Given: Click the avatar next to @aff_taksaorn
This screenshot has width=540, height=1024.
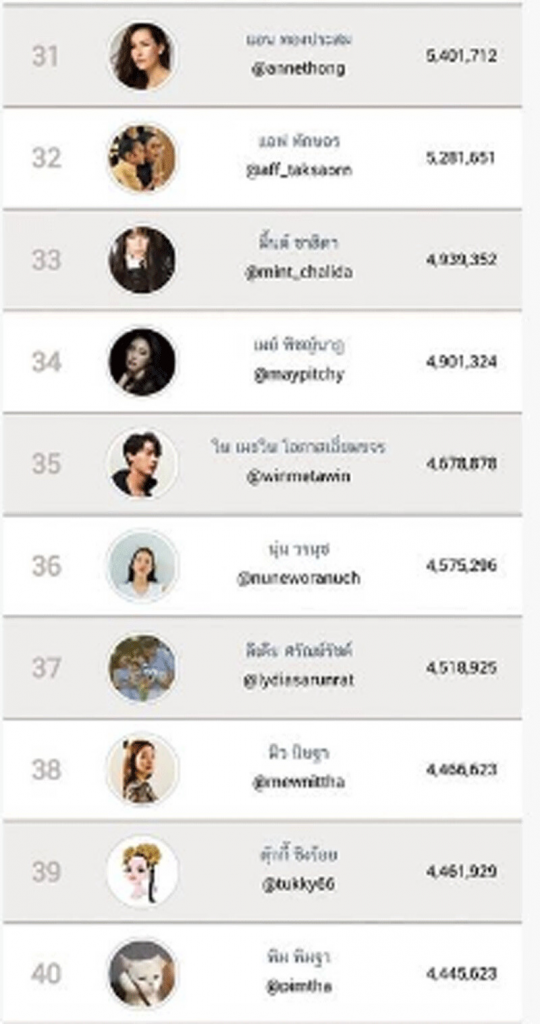Looking at the screenshot, I should tap(142, 158).
